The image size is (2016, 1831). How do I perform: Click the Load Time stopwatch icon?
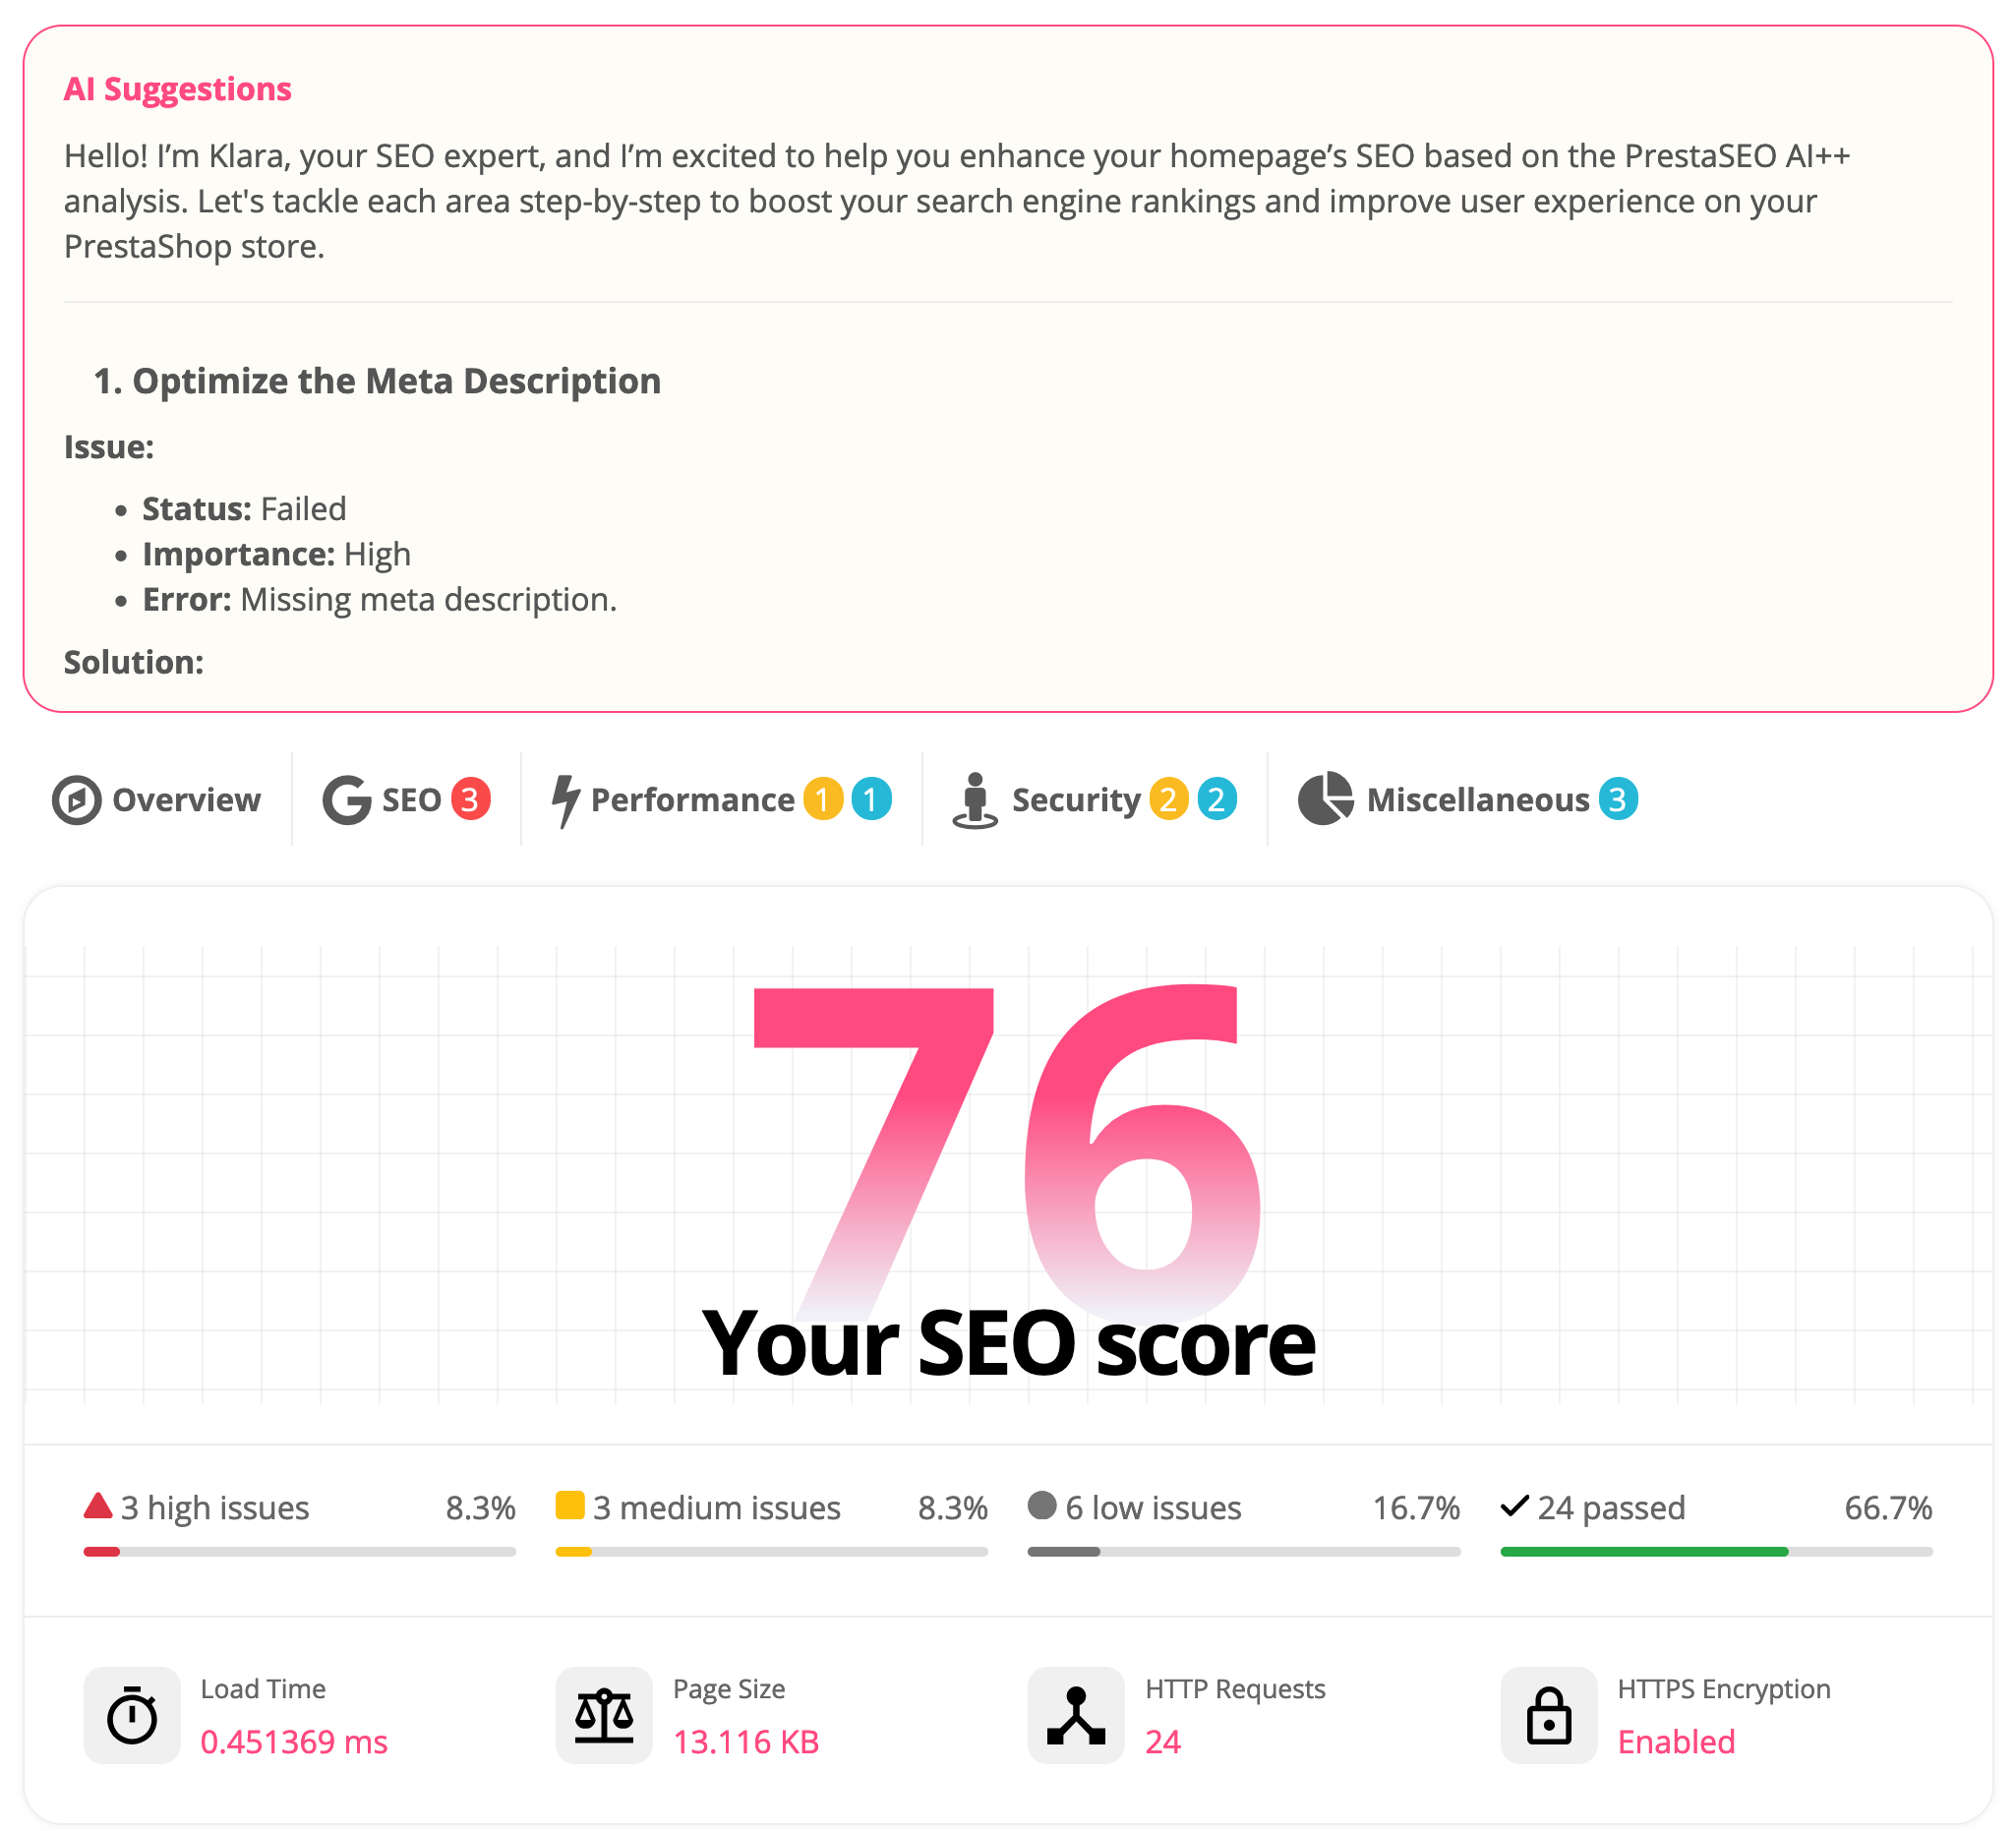(x=132, y=1715)
